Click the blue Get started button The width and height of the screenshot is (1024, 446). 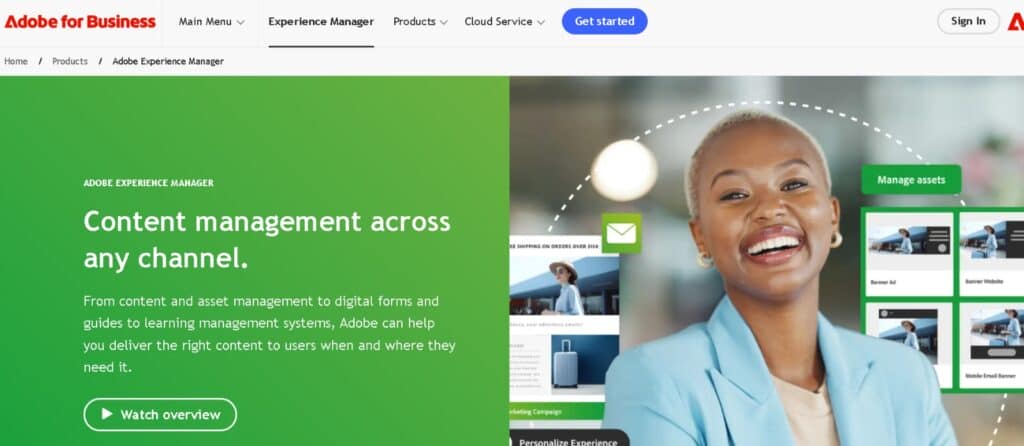coord(605,22)
